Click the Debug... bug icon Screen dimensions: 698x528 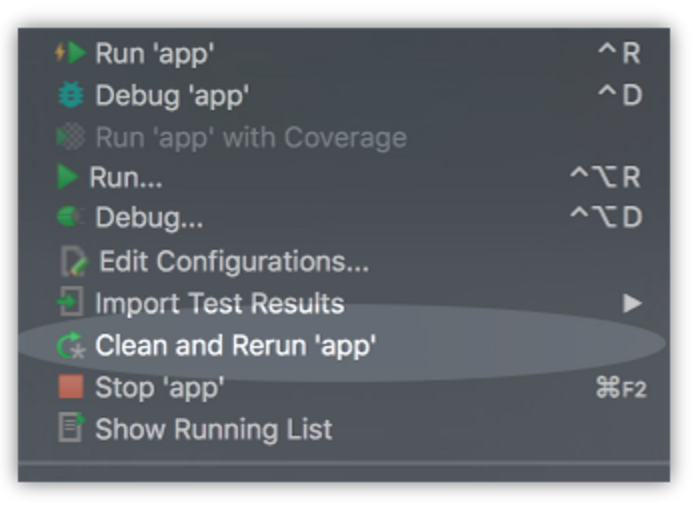tap(71, 218)
